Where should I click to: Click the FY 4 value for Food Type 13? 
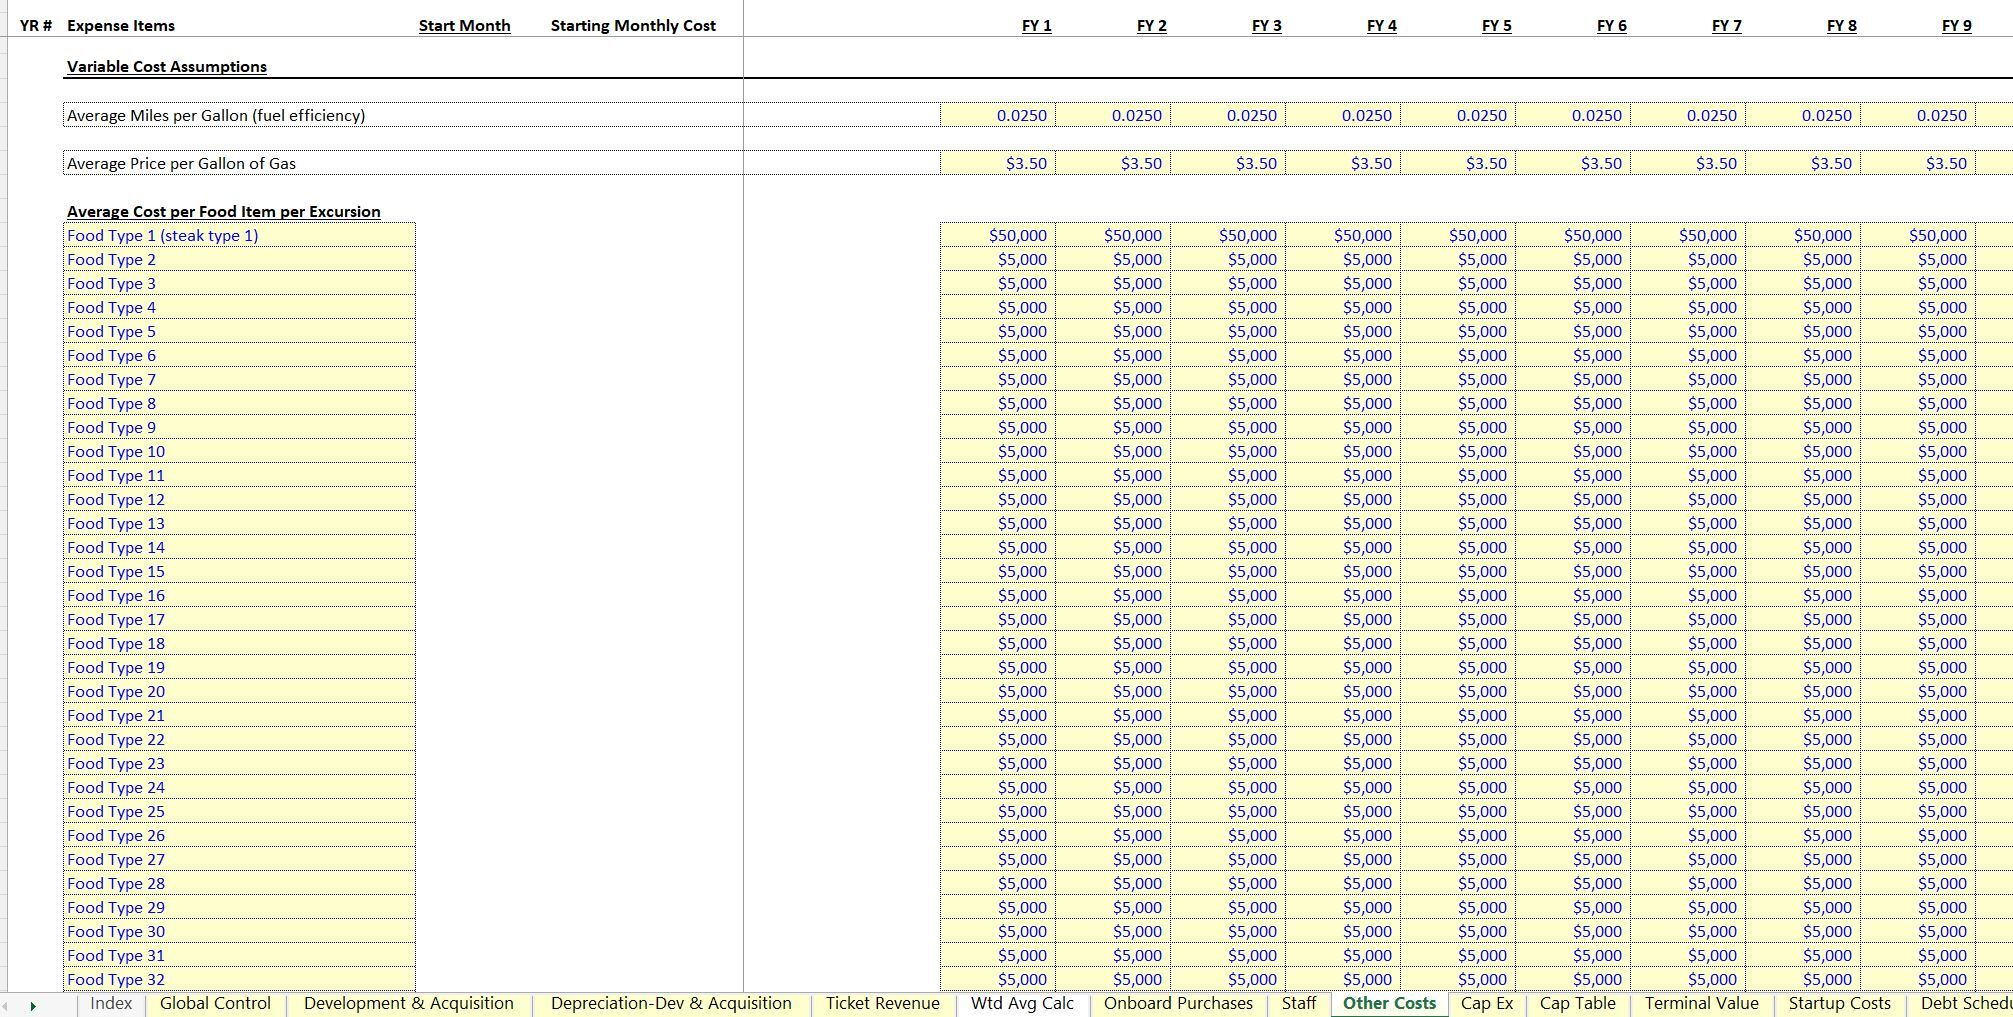tap(1343, 523)
